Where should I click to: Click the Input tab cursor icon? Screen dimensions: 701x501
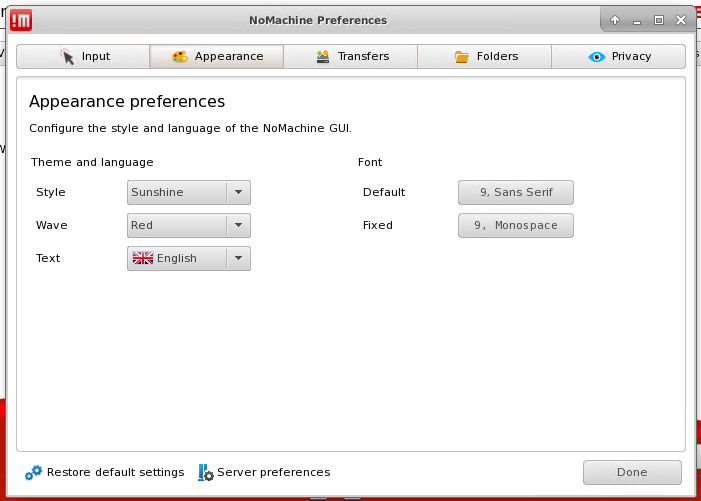(x=67, y=56)
